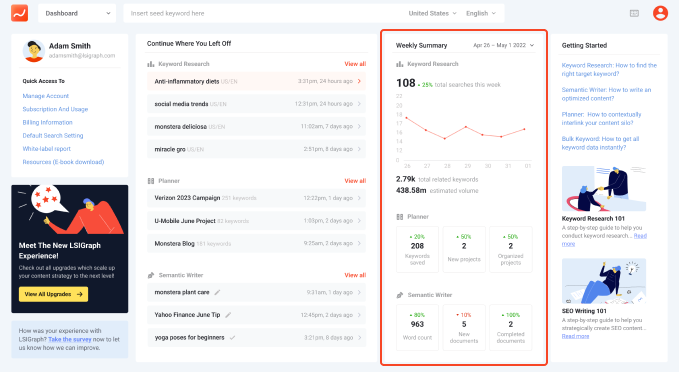Open U-Mobile June Project planner row
Screen dimensions: 679x372
[x=256, y=221]
